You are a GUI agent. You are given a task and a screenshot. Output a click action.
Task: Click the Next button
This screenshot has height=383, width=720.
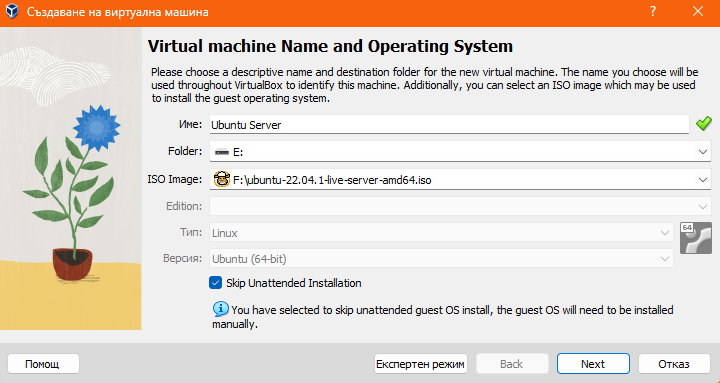593,364
